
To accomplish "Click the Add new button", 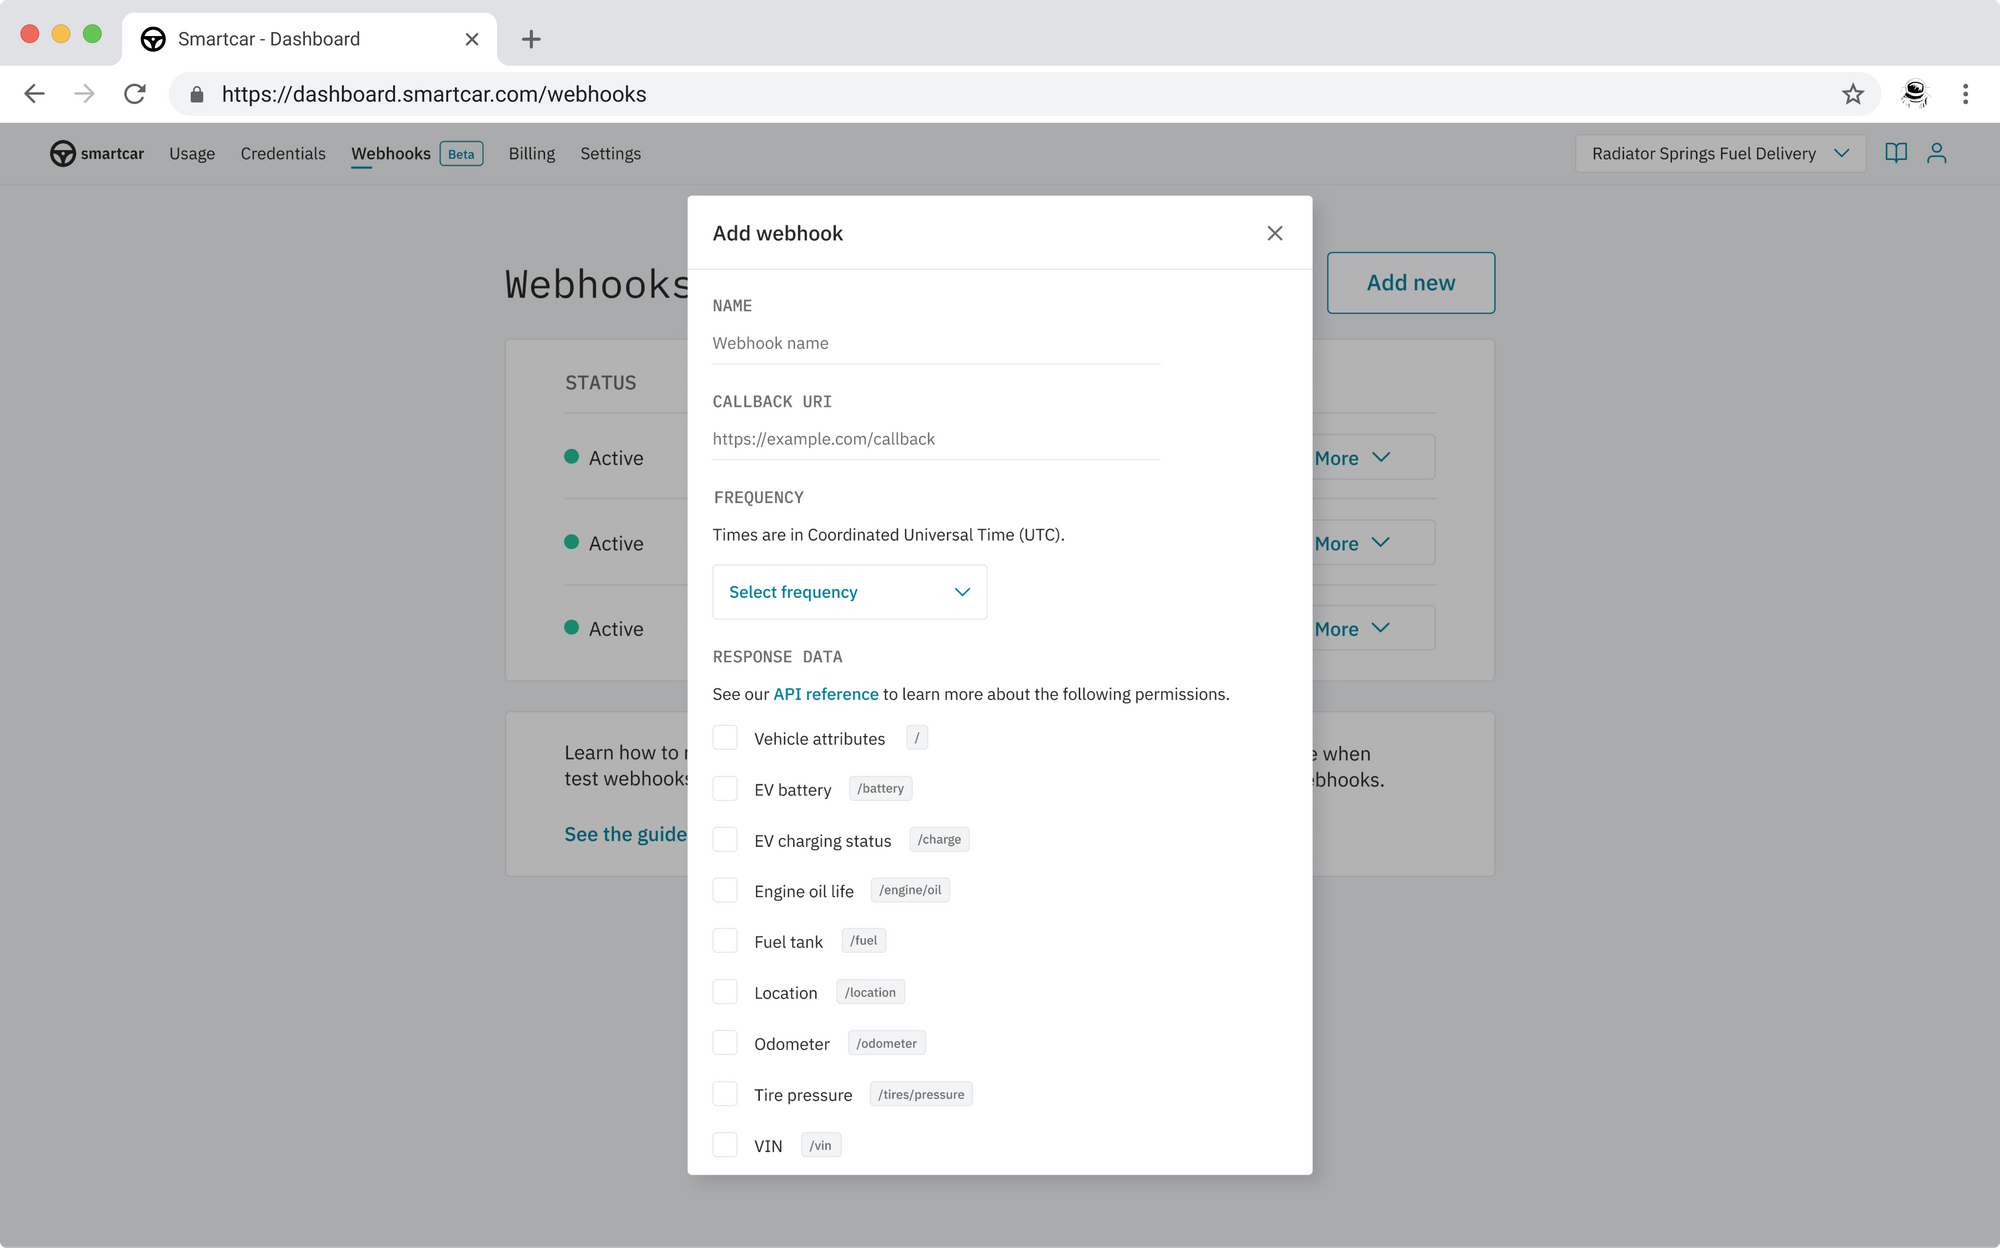I will [1411, 282].
